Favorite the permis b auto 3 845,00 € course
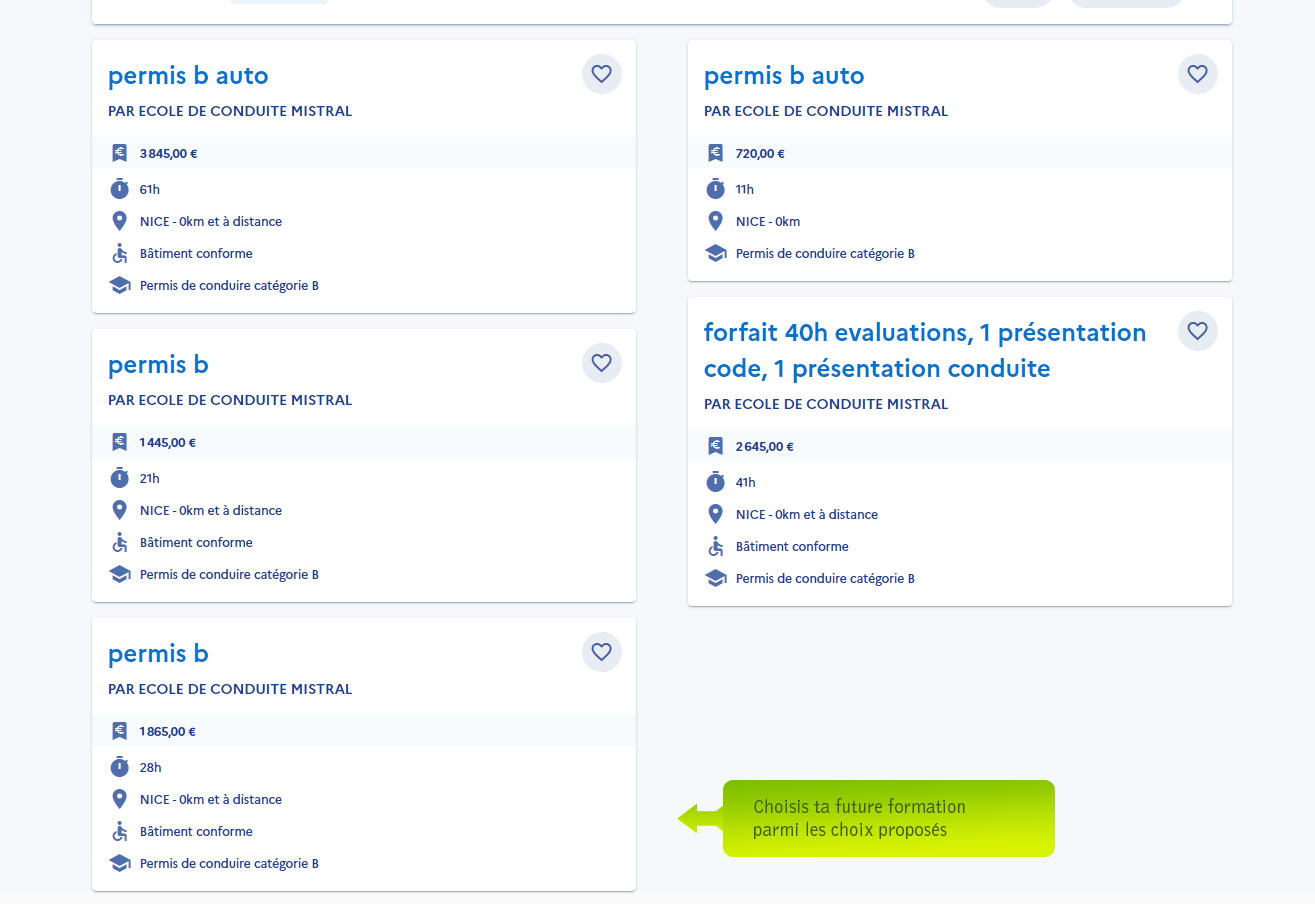This screenshot has height=904, width=1315. 601,74
